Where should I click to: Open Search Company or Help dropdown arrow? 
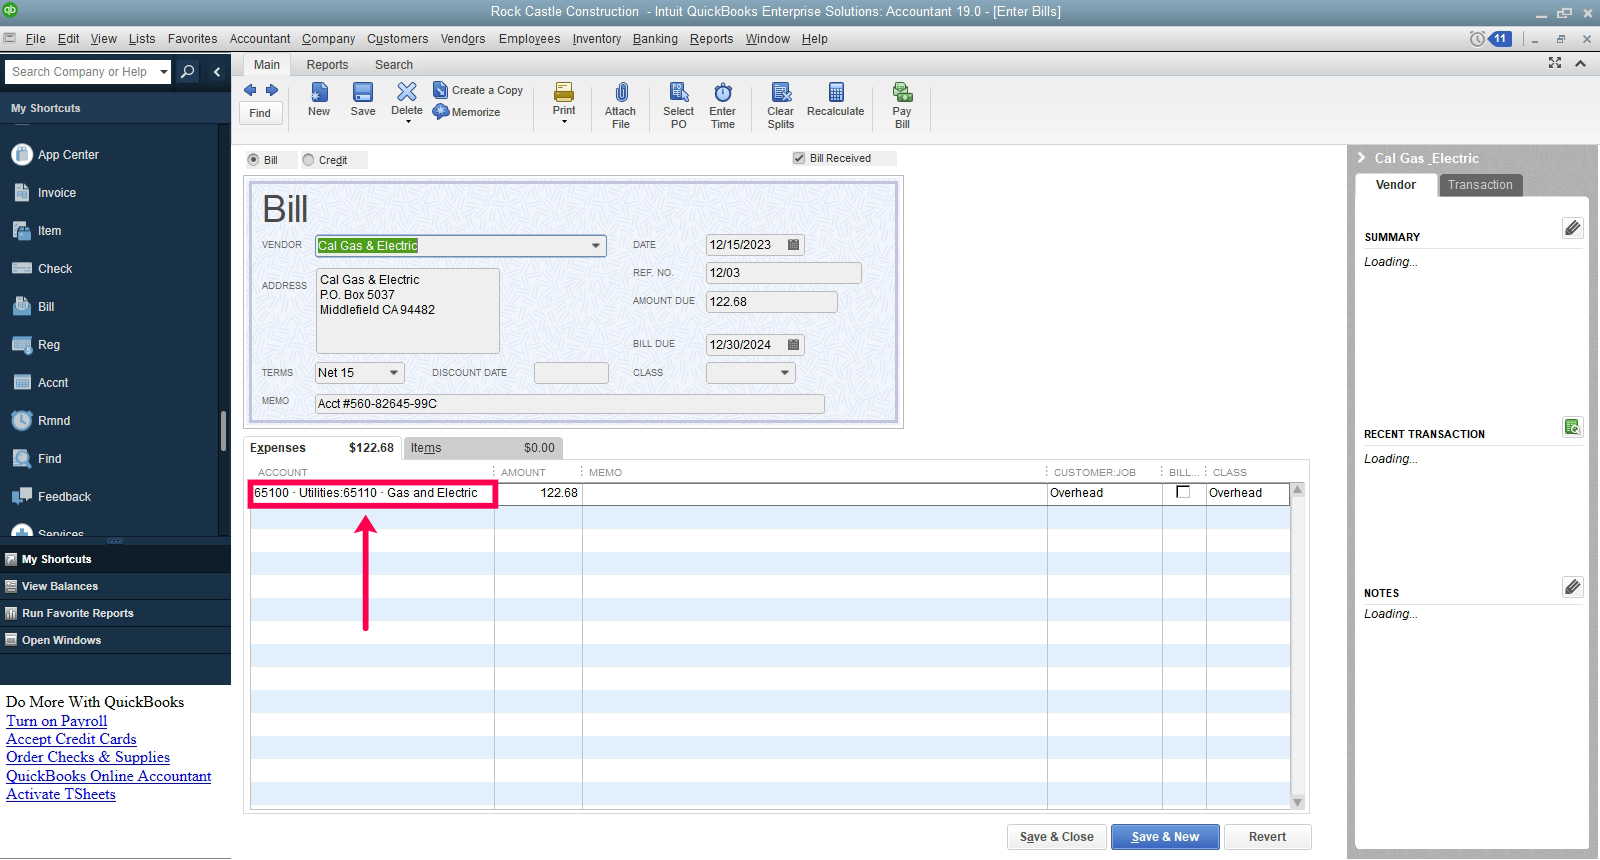[x=164, y=72]
